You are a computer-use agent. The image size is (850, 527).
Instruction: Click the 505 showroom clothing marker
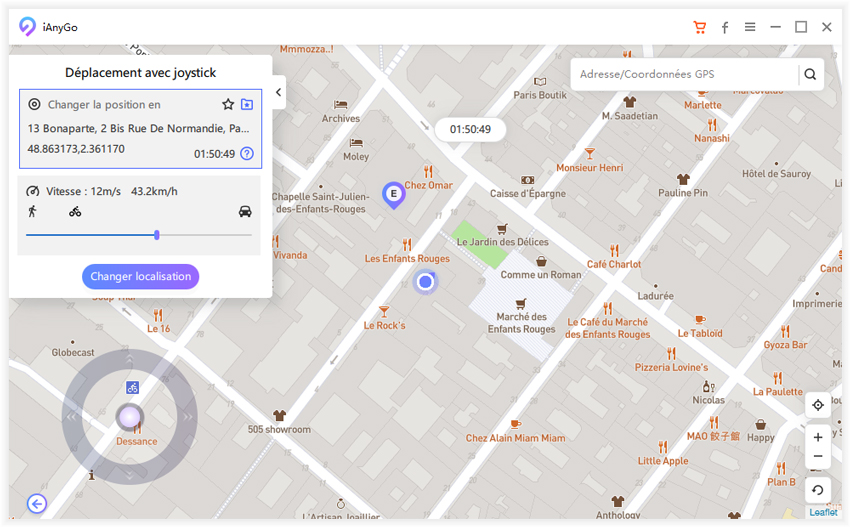click(x=279, y=416)
